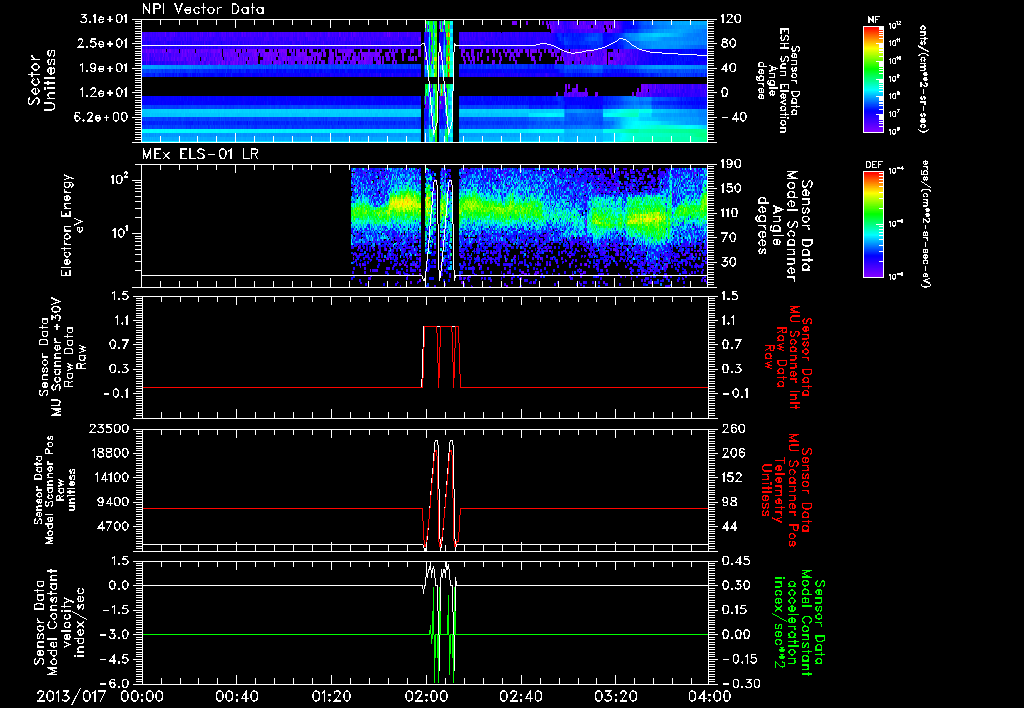Click the 152 telemetry position tick label
The width and height of the screenshot is (1024, 708).
pos(731,477)
